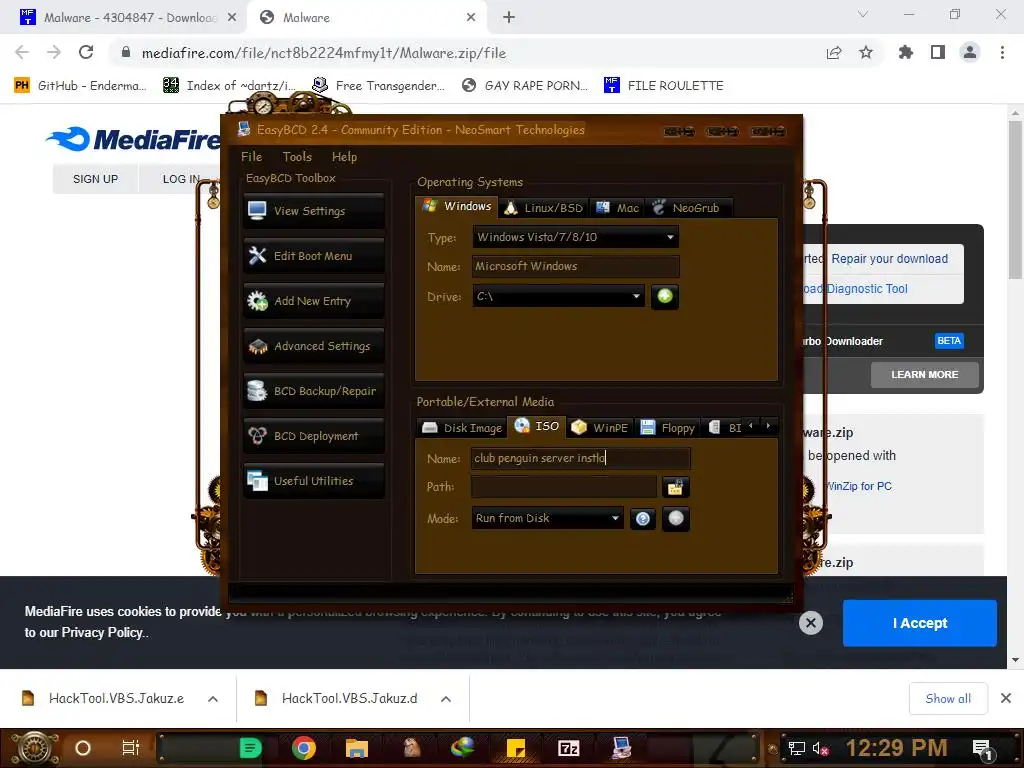Click the ISO Name input field

point(581,458)
